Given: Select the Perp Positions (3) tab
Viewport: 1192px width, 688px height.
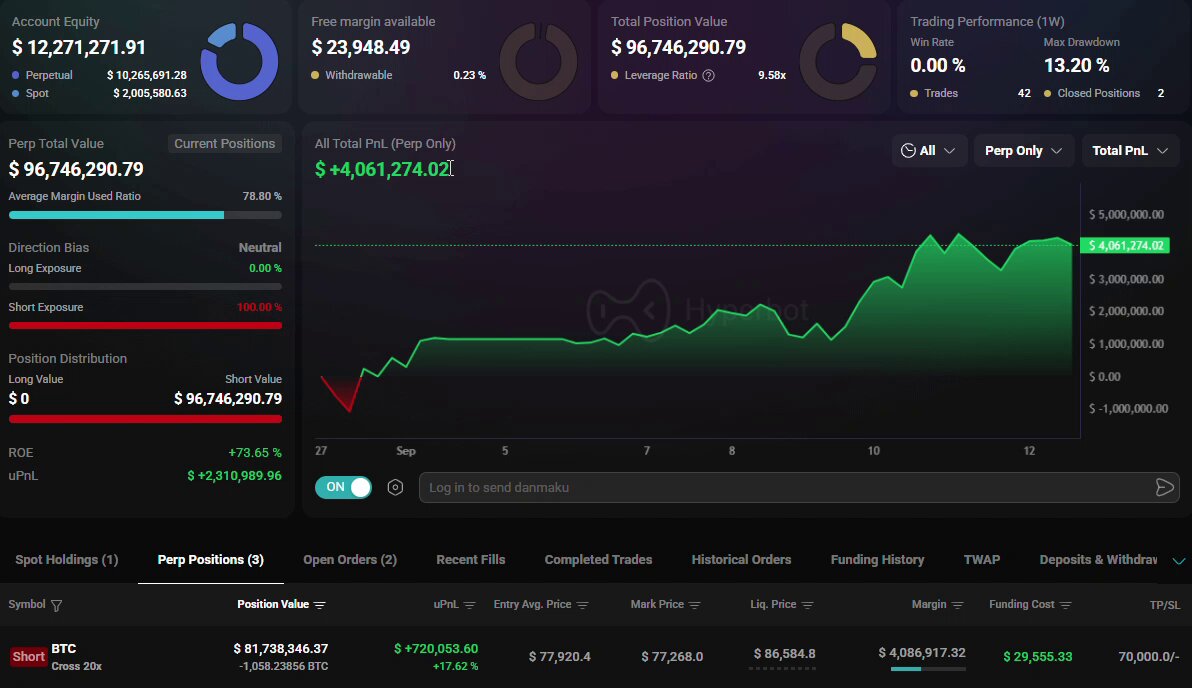Looking at the screenshot, I should click(211, 560).
